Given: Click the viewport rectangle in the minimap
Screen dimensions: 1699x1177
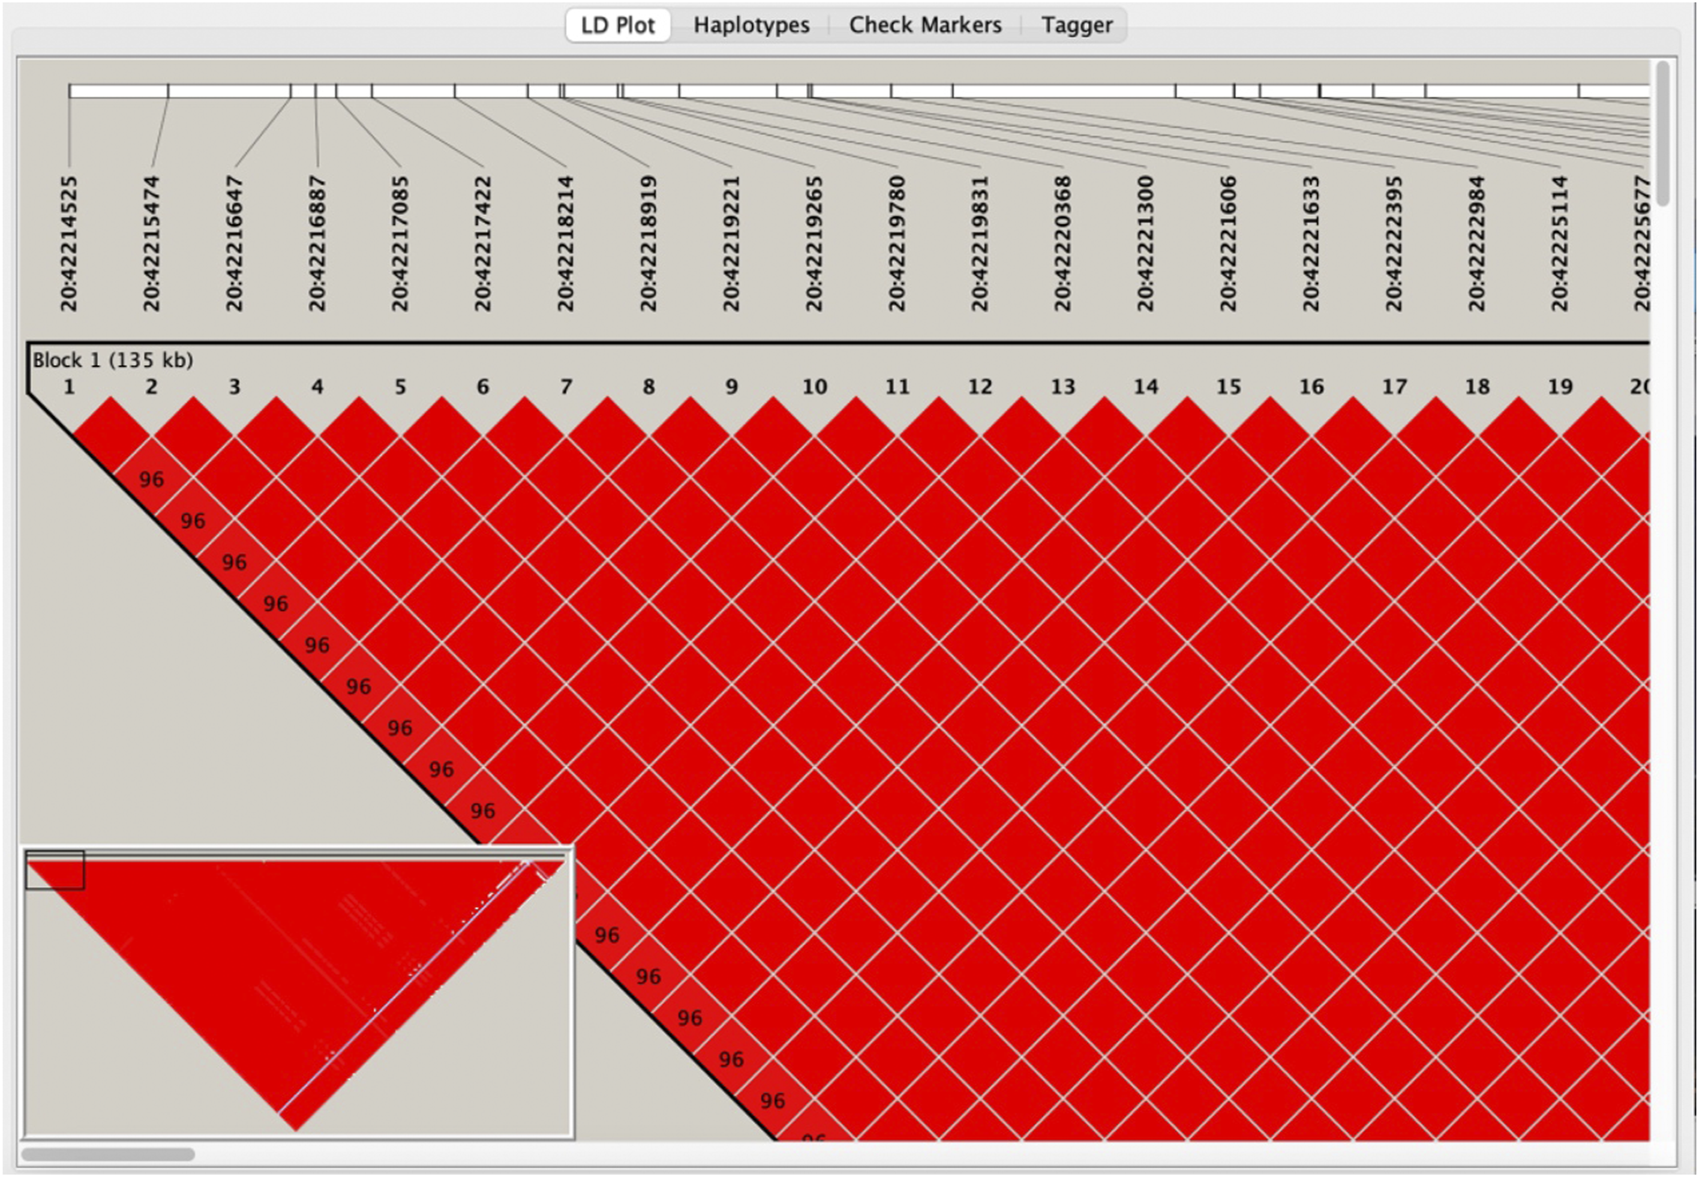Looking at the screenshot, I should (55, 870).
